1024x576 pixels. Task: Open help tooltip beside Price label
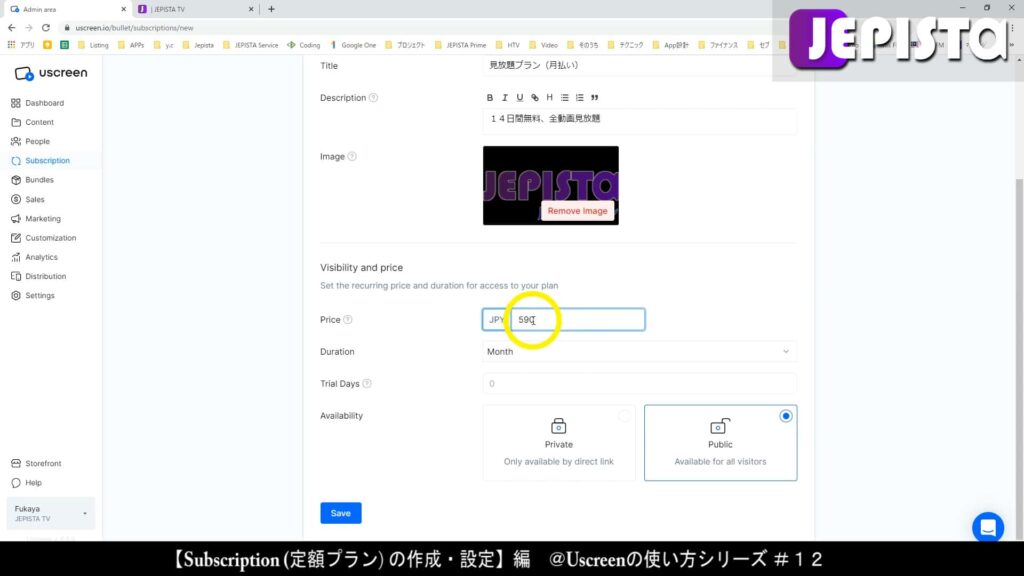(348, 319)
